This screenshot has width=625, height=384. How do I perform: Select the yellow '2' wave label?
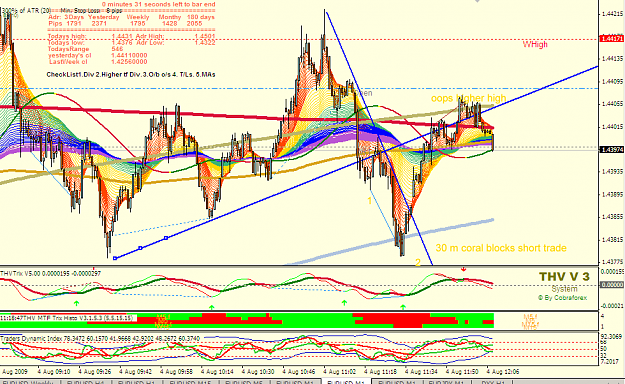[418, 262]
